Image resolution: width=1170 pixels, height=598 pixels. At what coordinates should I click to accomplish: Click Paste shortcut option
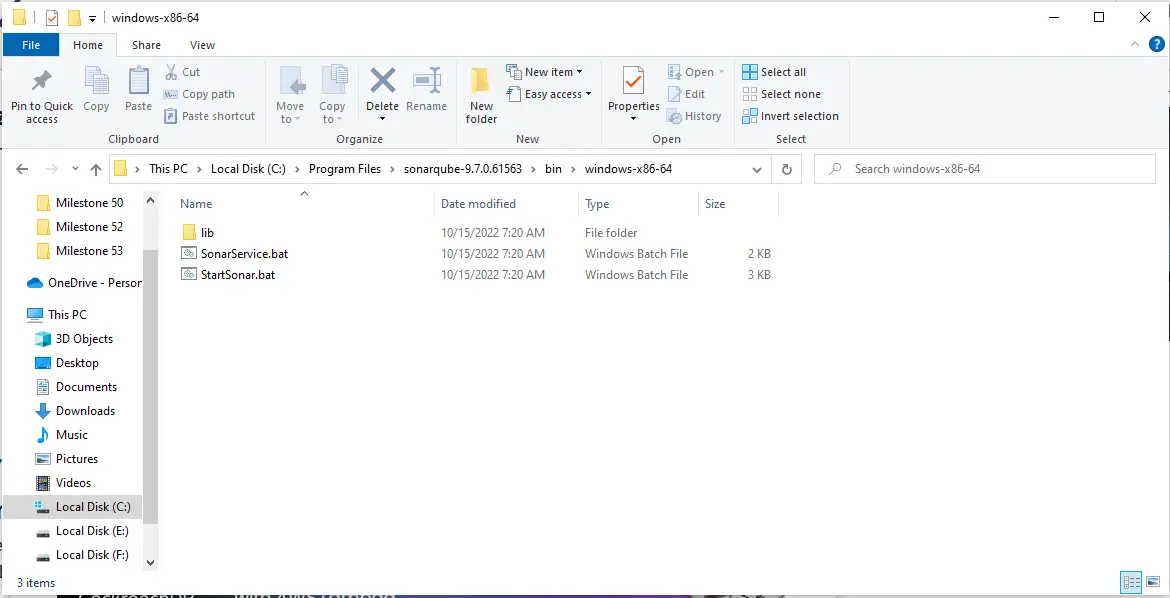pos(210,116)
